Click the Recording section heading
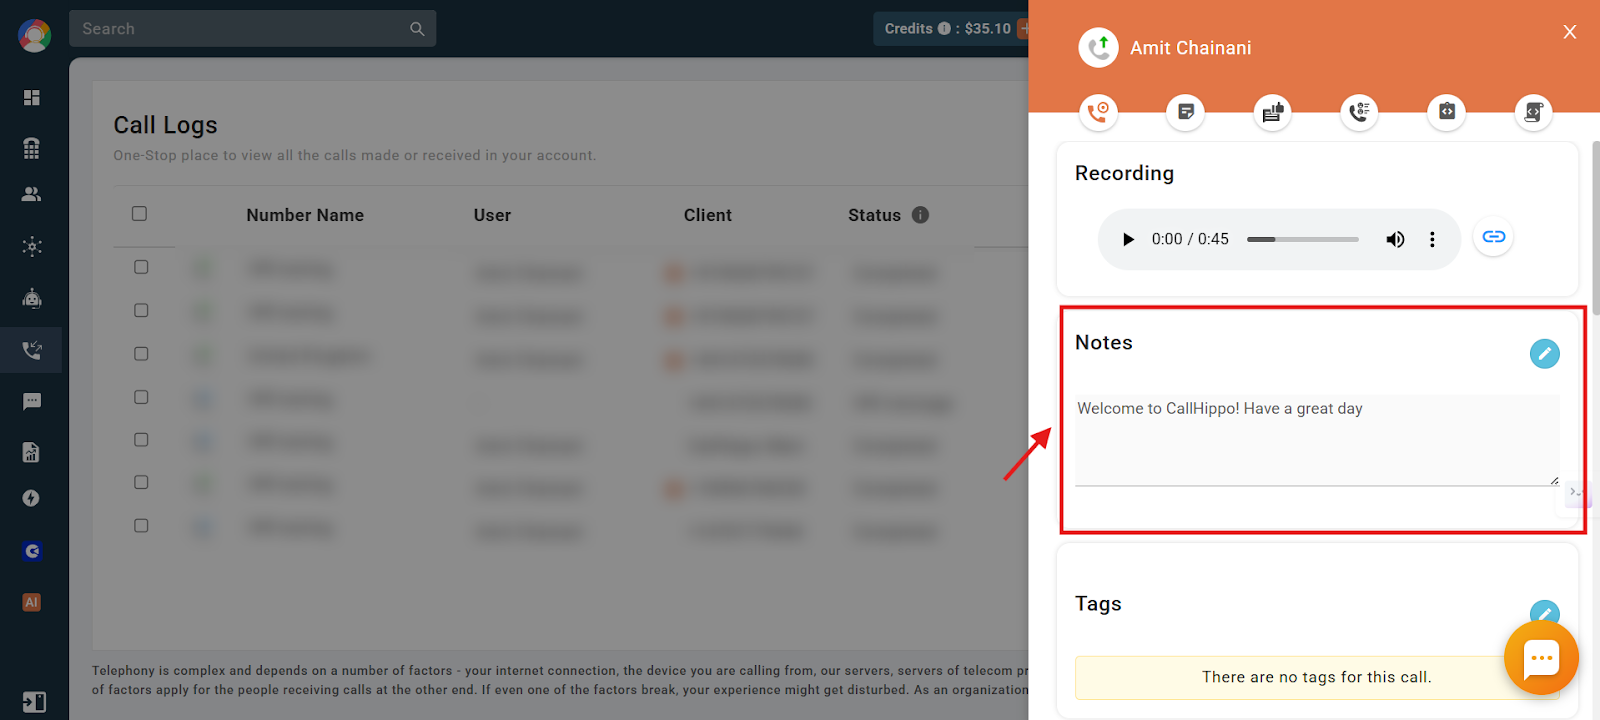The height and width of the screenshot is (720, 1600). pos(1124,173)
